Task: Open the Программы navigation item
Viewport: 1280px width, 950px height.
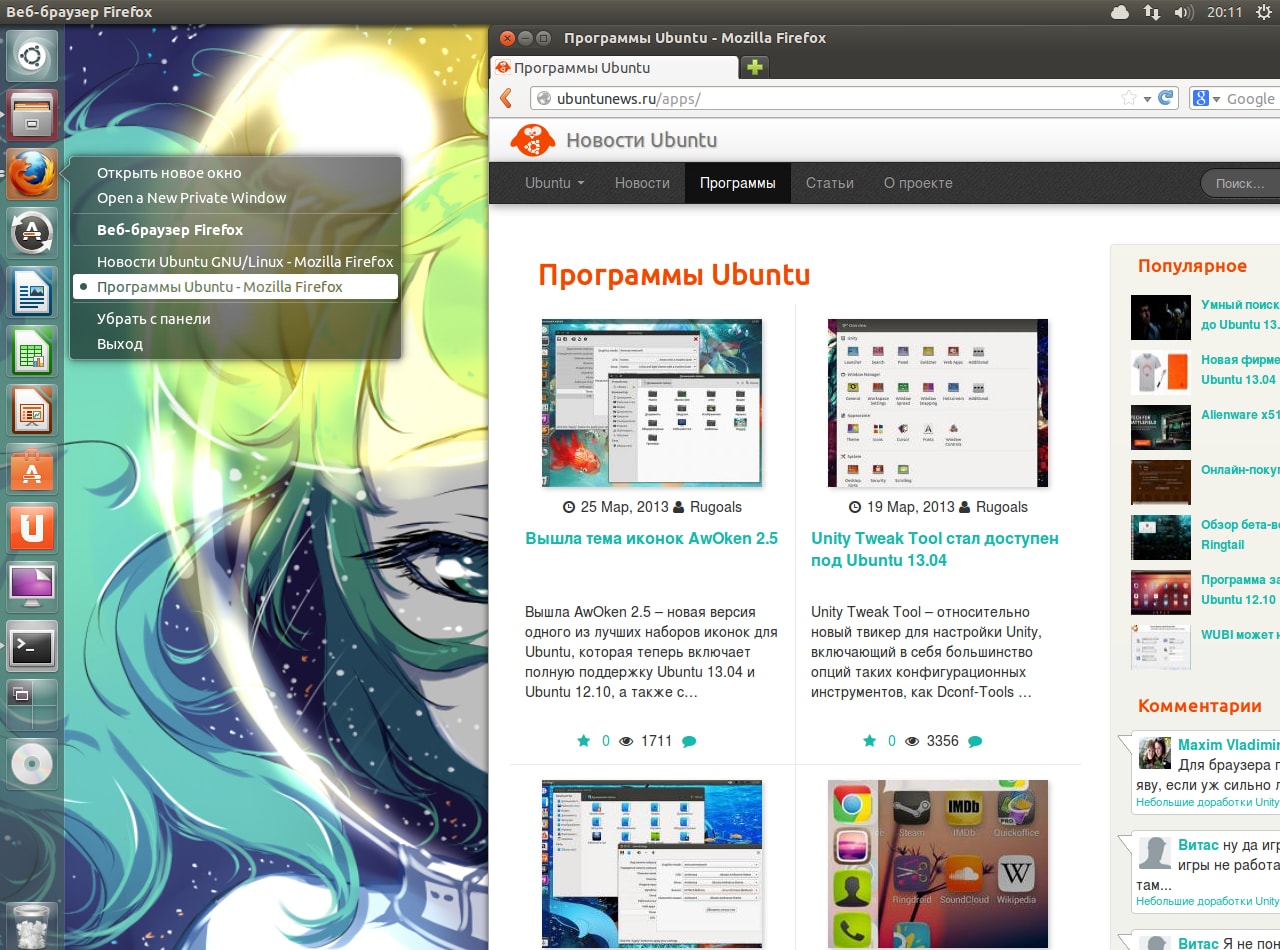Action: coord(738,183)
